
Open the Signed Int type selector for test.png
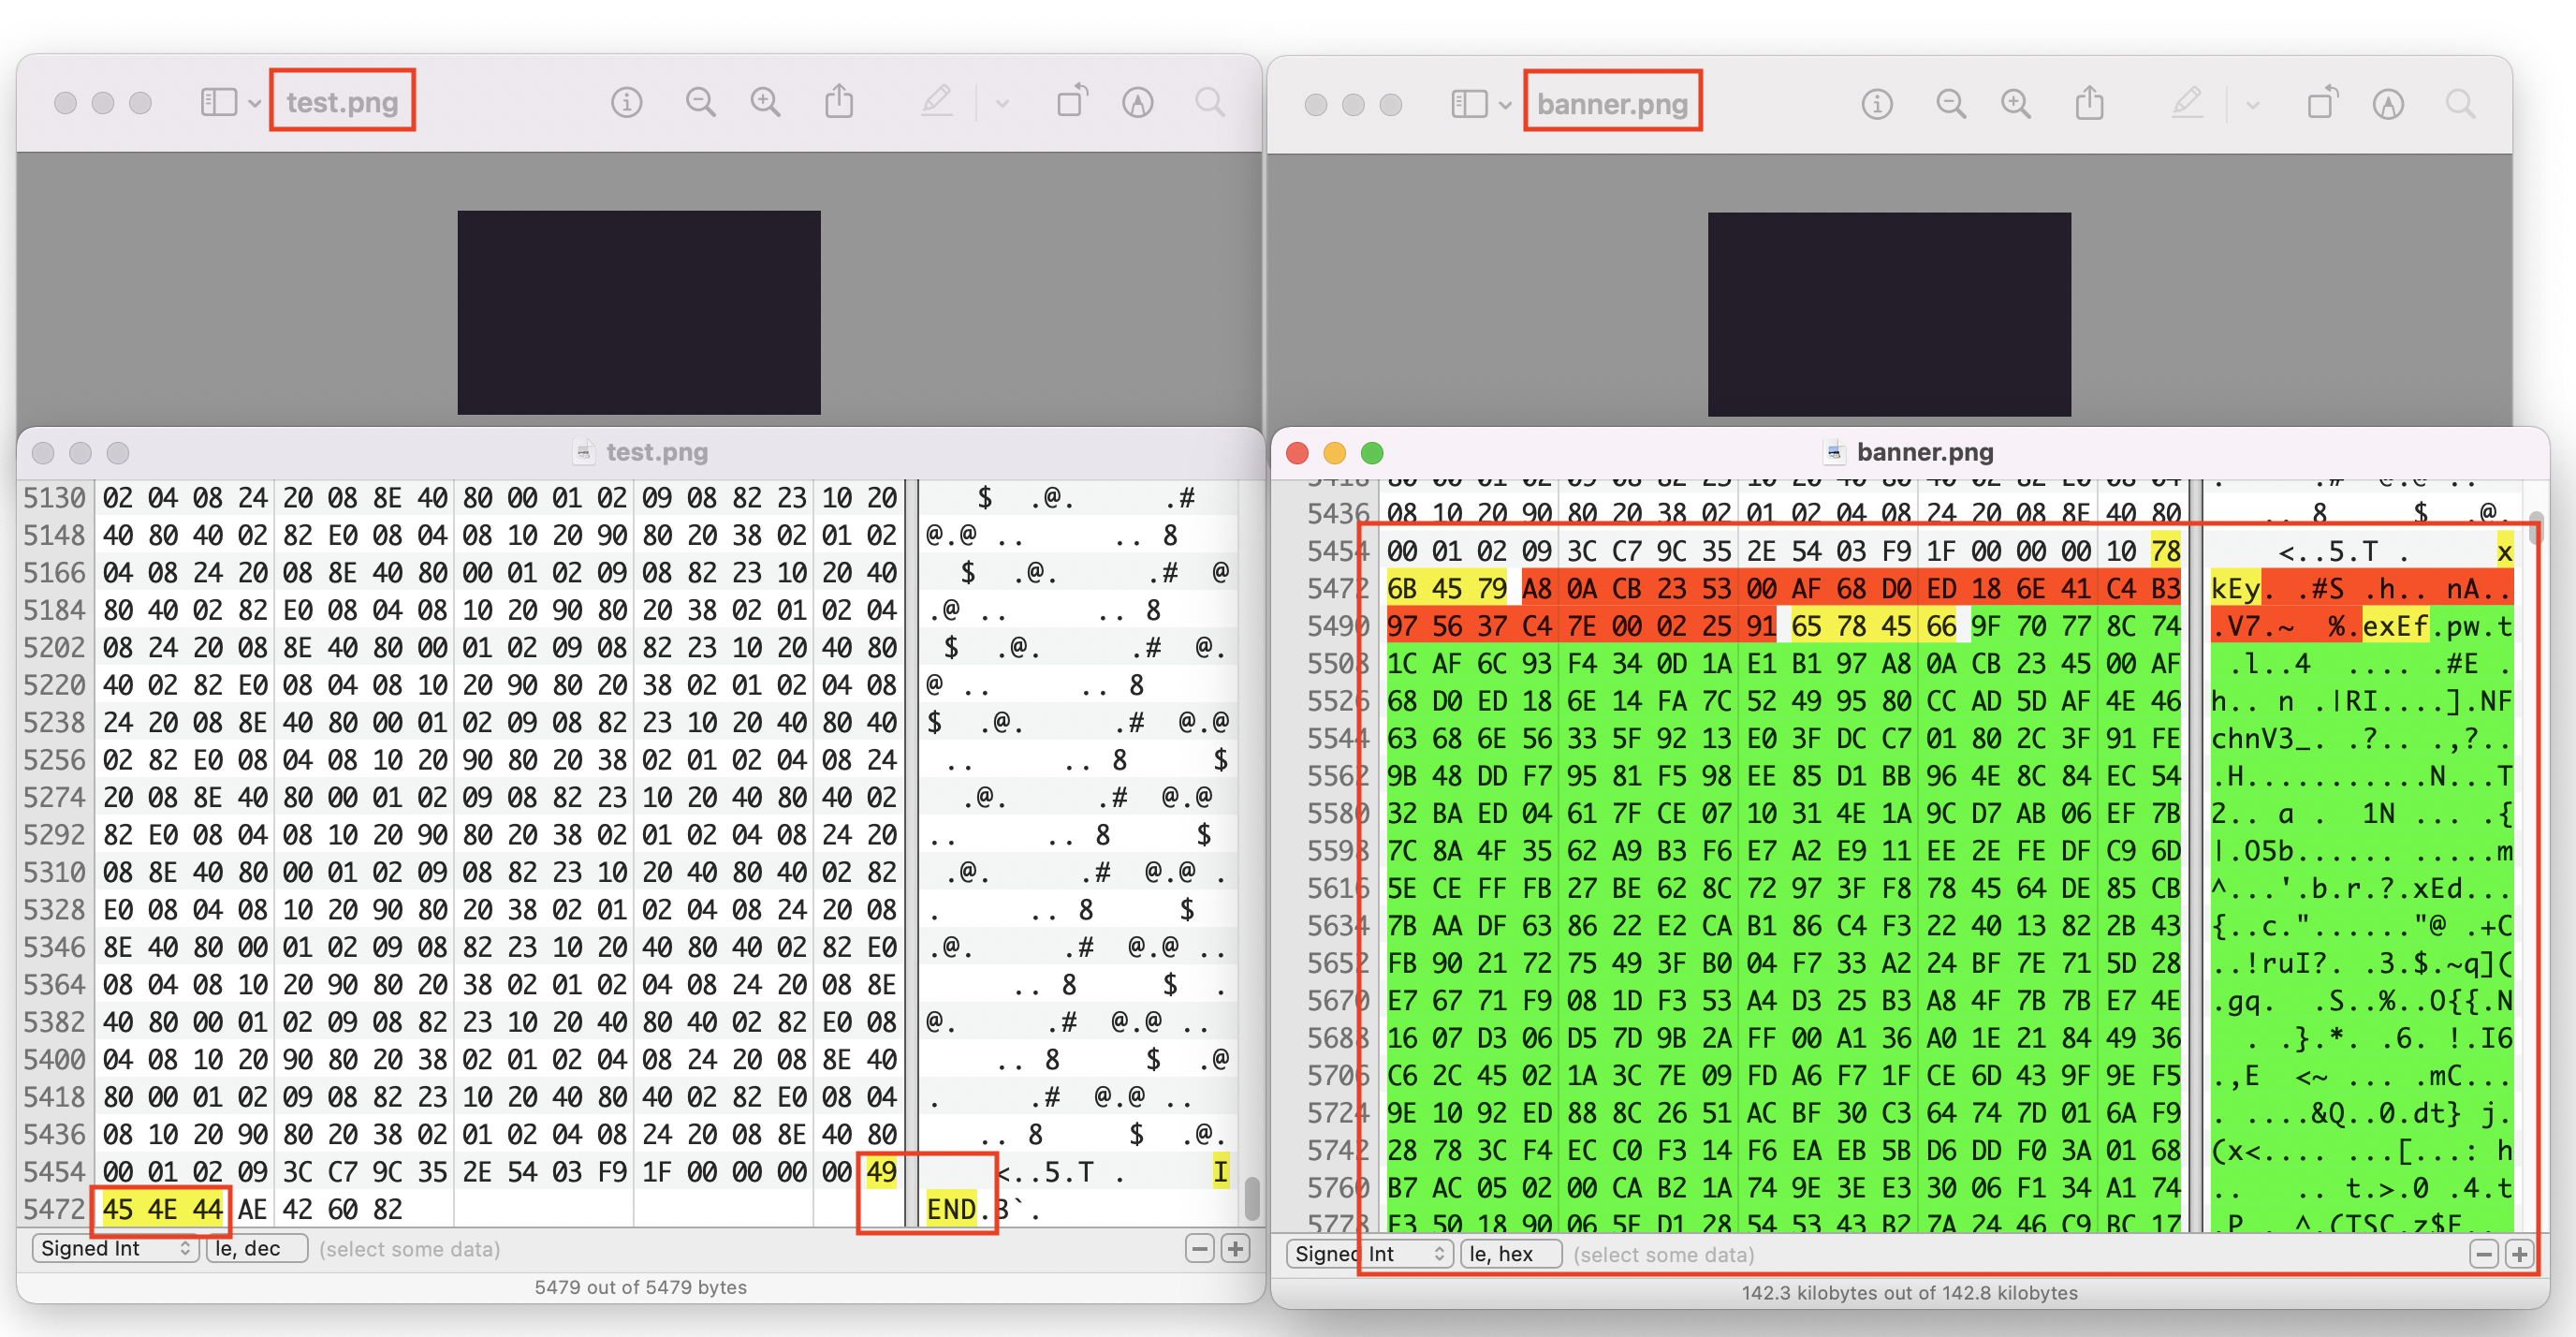pyautogui.click(x=116, y=1249)
